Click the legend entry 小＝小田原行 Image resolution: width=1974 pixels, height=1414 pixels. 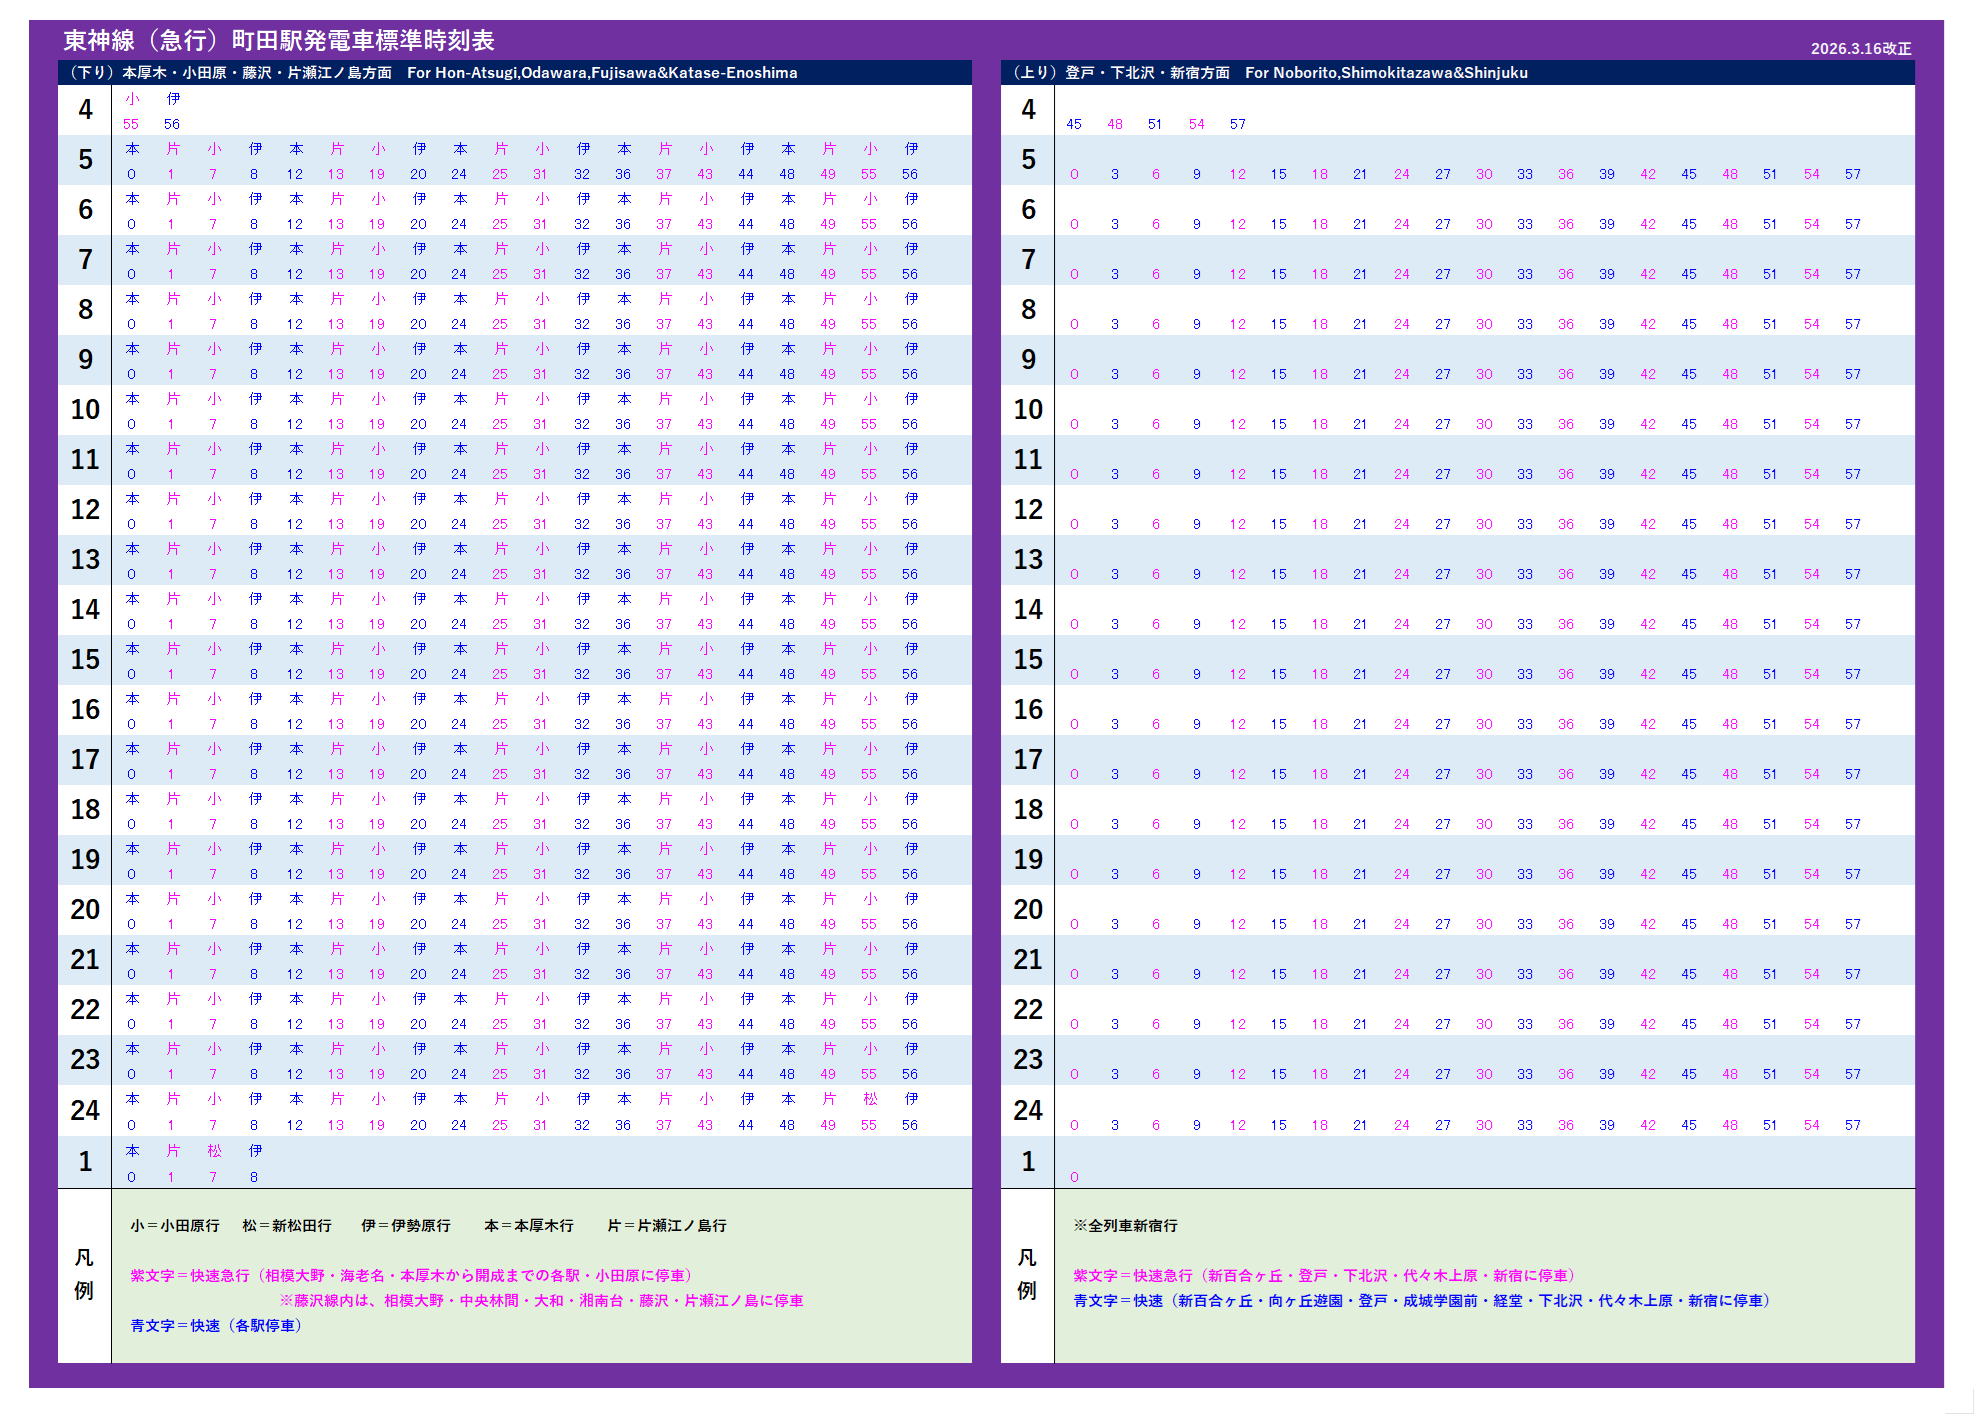(x=174, y=1226)
